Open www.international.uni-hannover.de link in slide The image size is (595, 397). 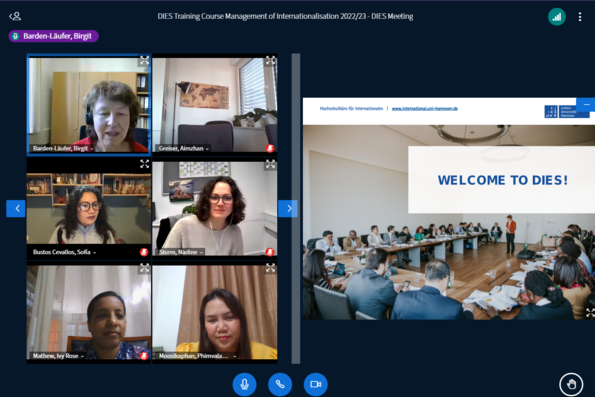425,109
